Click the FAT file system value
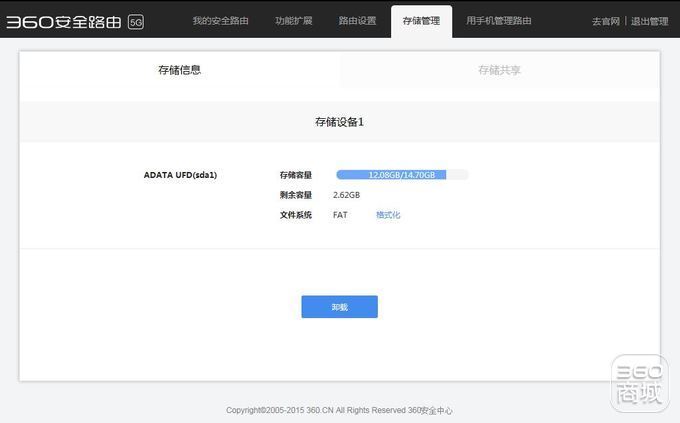 click(340, 215)
